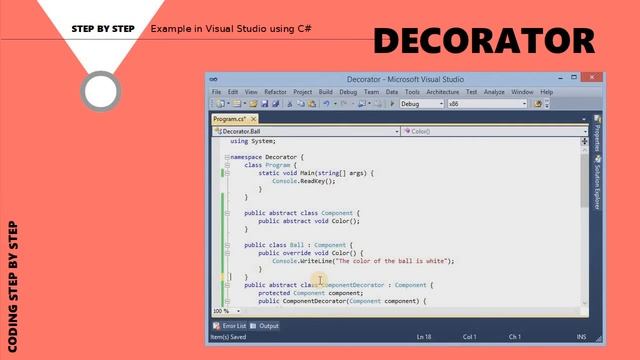This screenshot has width=640, height=360.
Task: Click the Open File folder icon
Action: (253, 104)
